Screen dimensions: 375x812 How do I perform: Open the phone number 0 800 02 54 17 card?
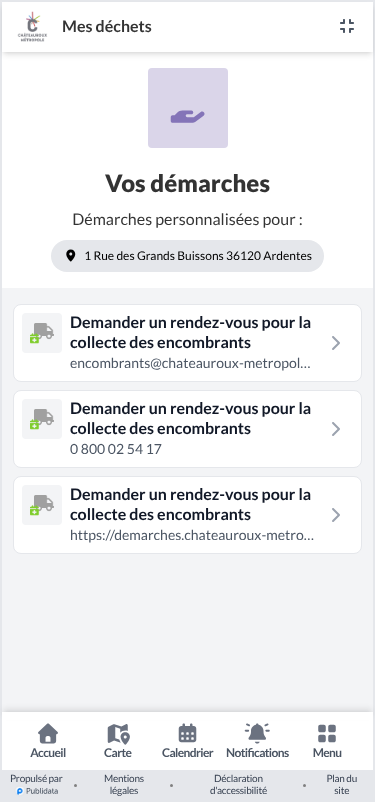[188, 429]
